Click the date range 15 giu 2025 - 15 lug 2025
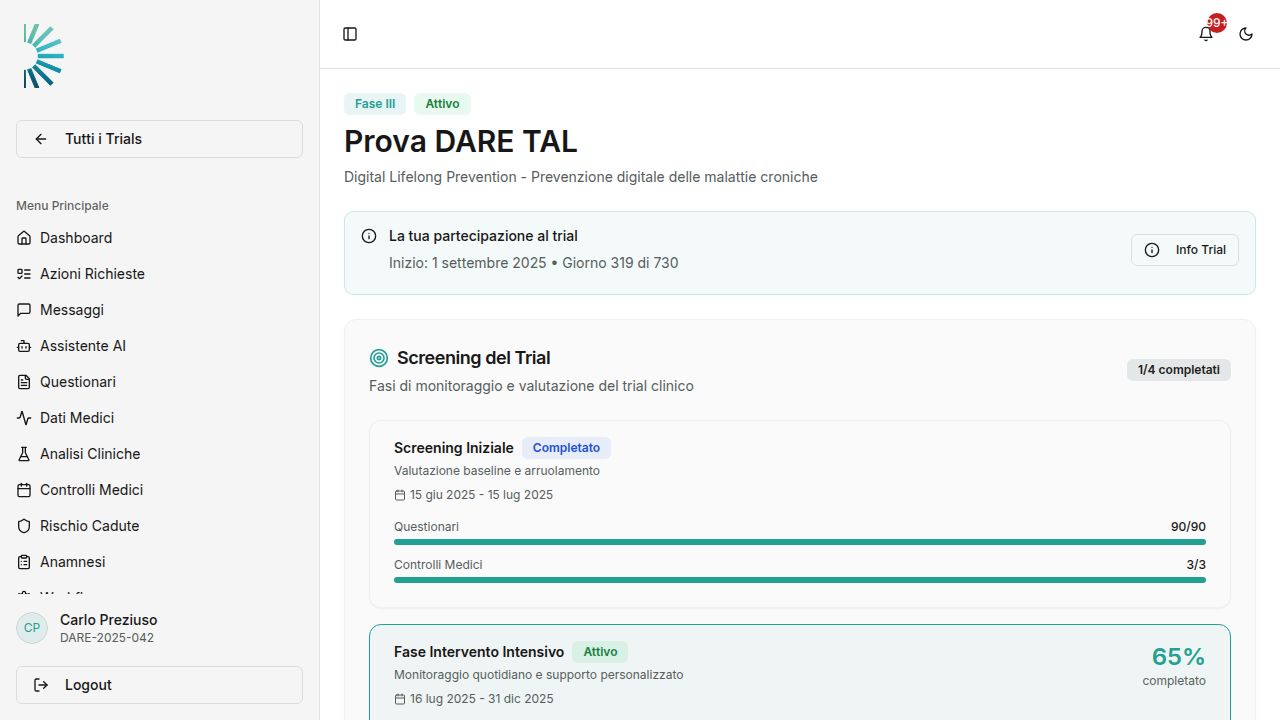The width and height of the screenshot is (1280, 720). [481, 495]
